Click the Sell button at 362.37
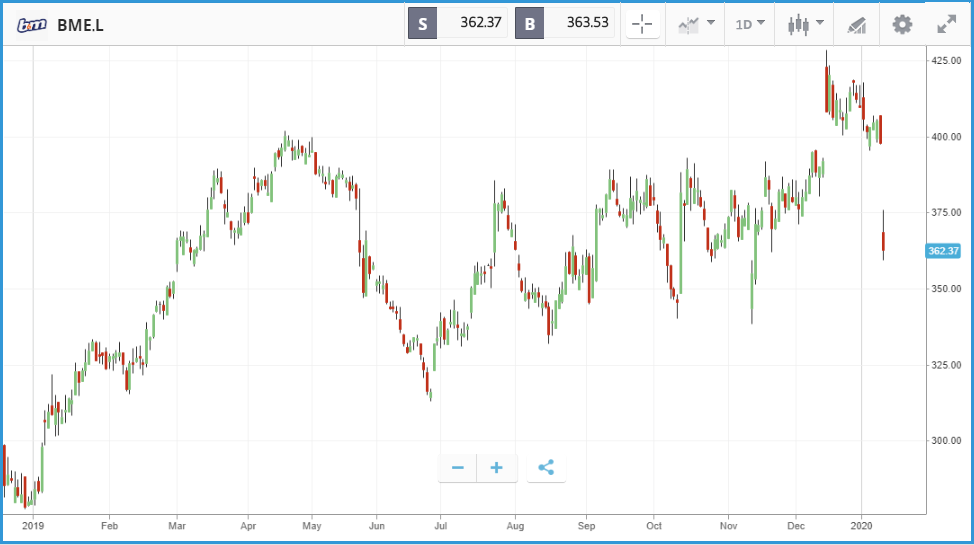Viewport: 974px width, 545px height. 458,24
